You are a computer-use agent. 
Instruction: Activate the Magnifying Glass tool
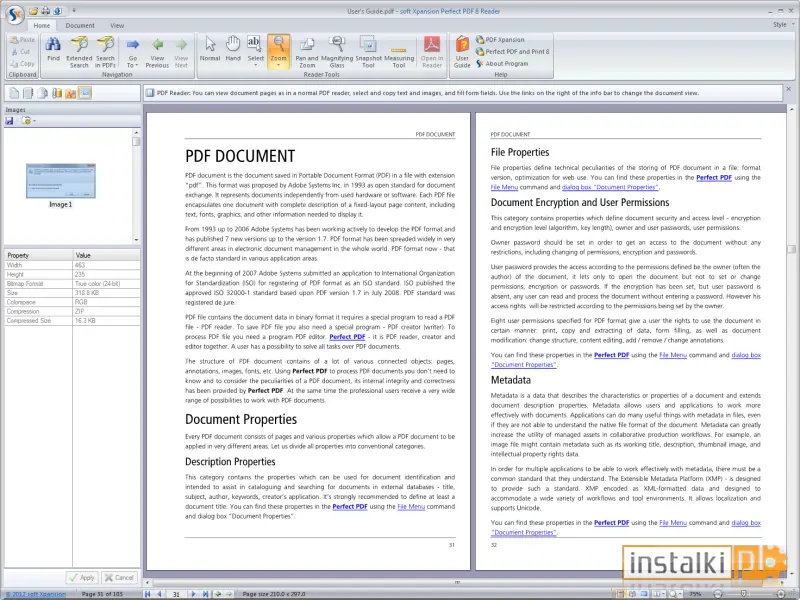point(337,52)
